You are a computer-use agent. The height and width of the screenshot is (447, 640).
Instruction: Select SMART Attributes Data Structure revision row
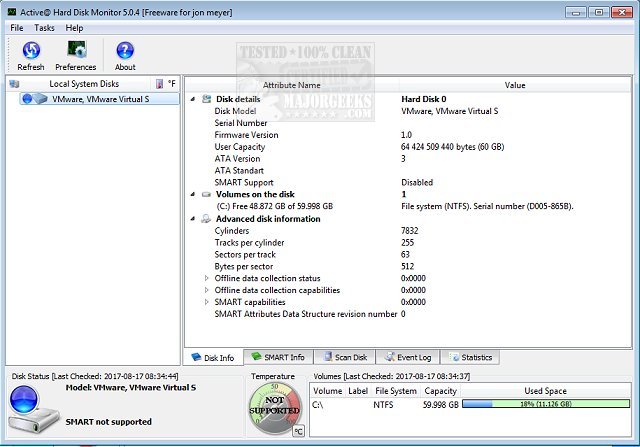[x=408, y=314]
